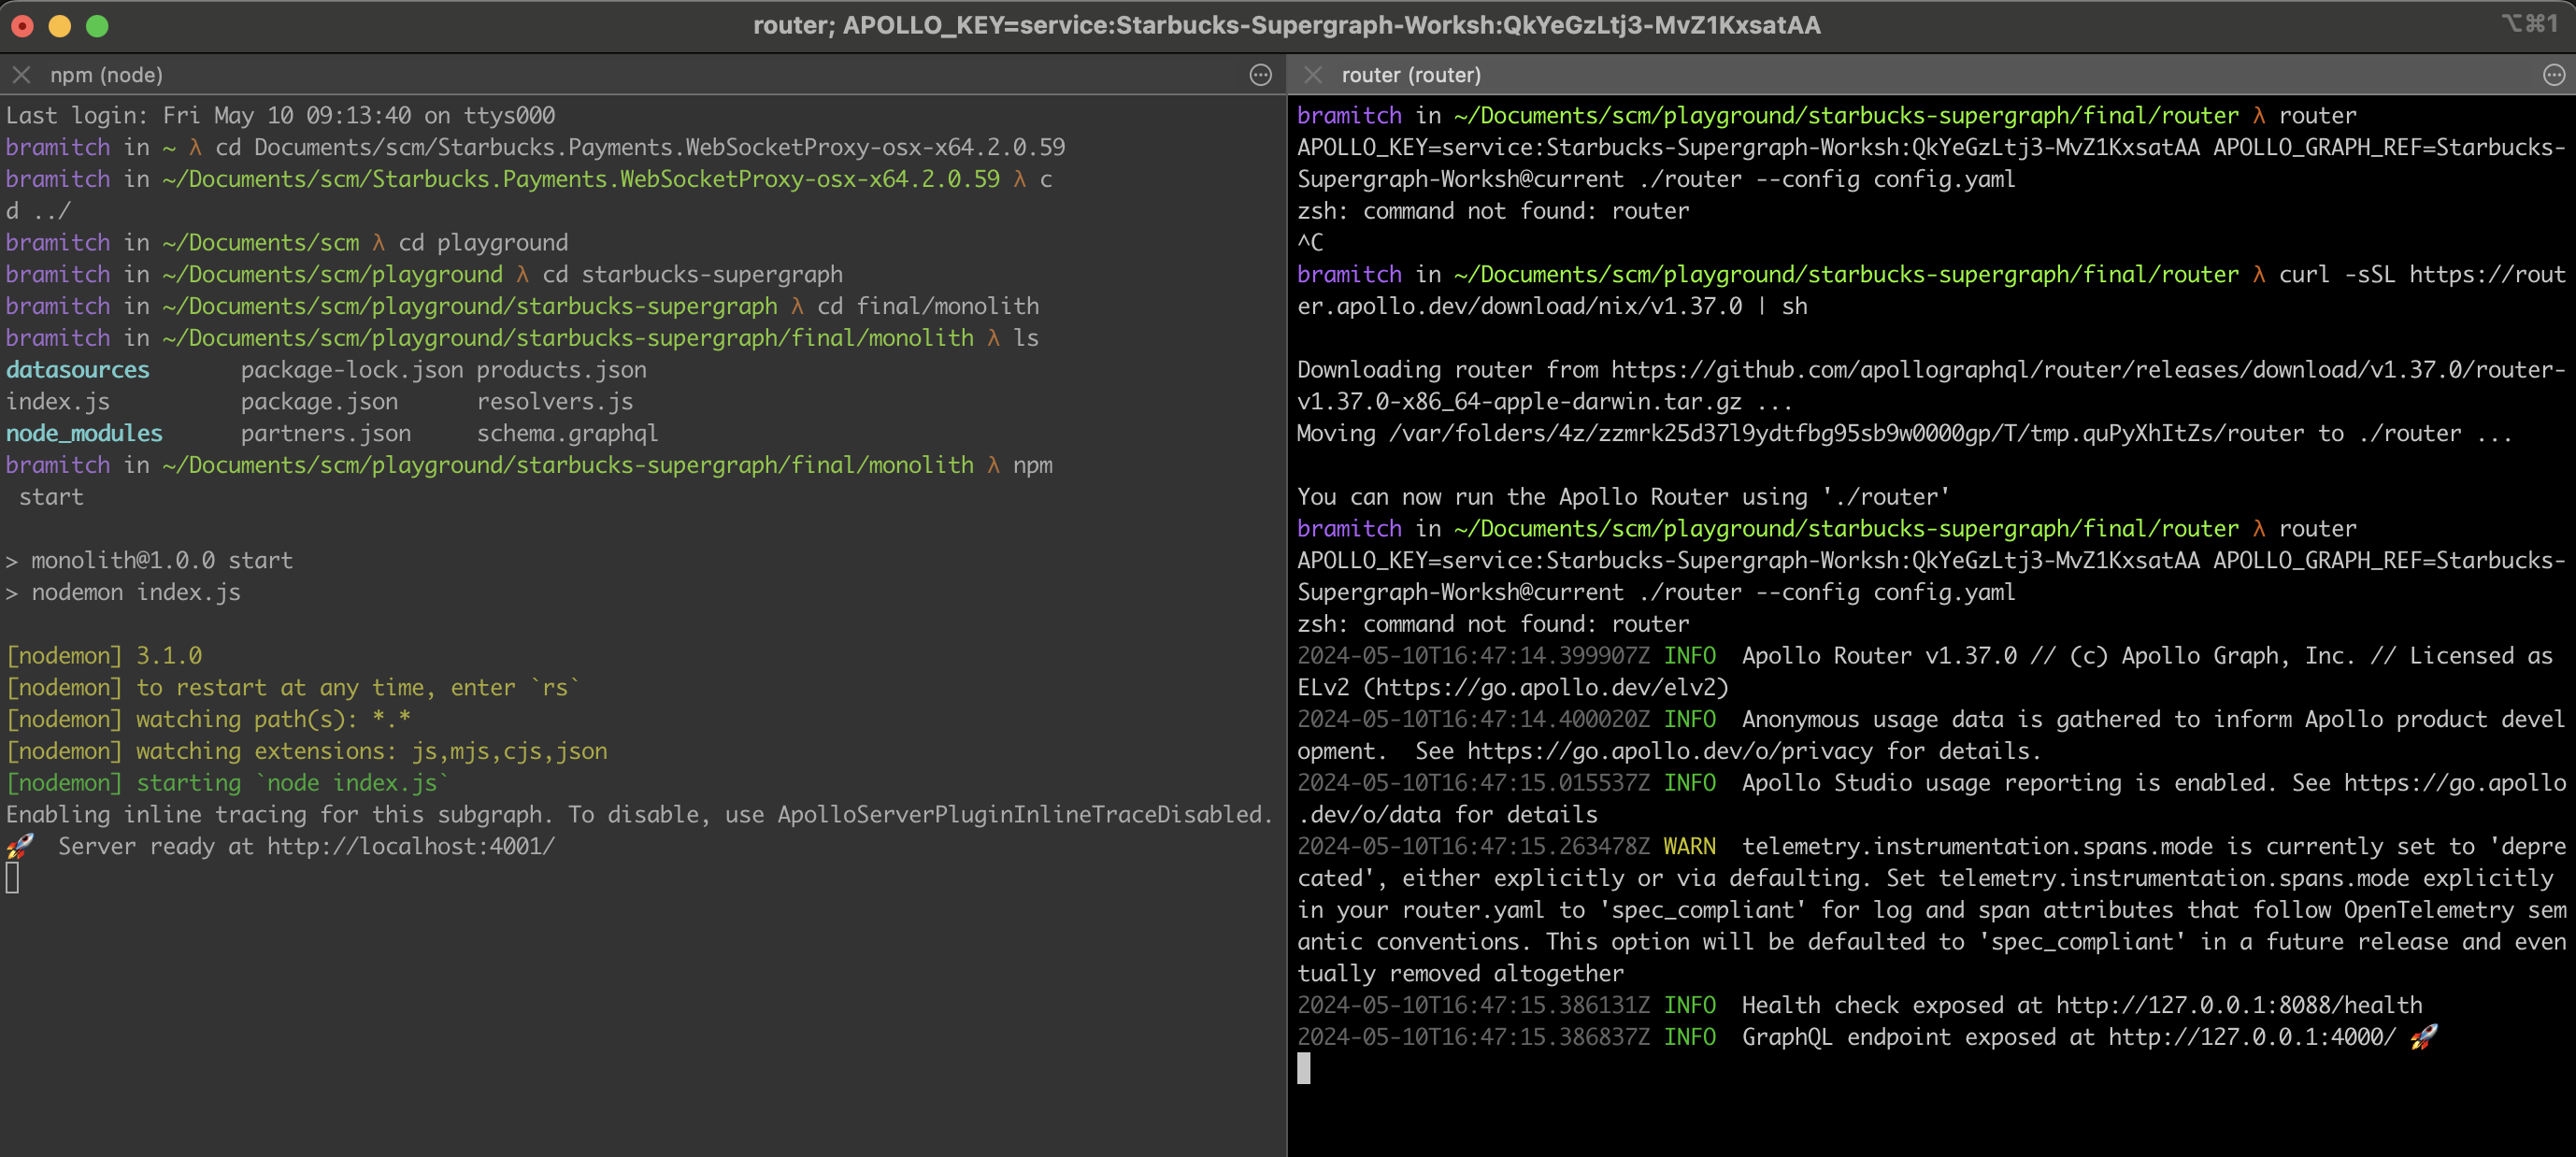Screen dimensions: 2576x1157
Task: Open options menu for npm pane
Action: [1260, 75]
